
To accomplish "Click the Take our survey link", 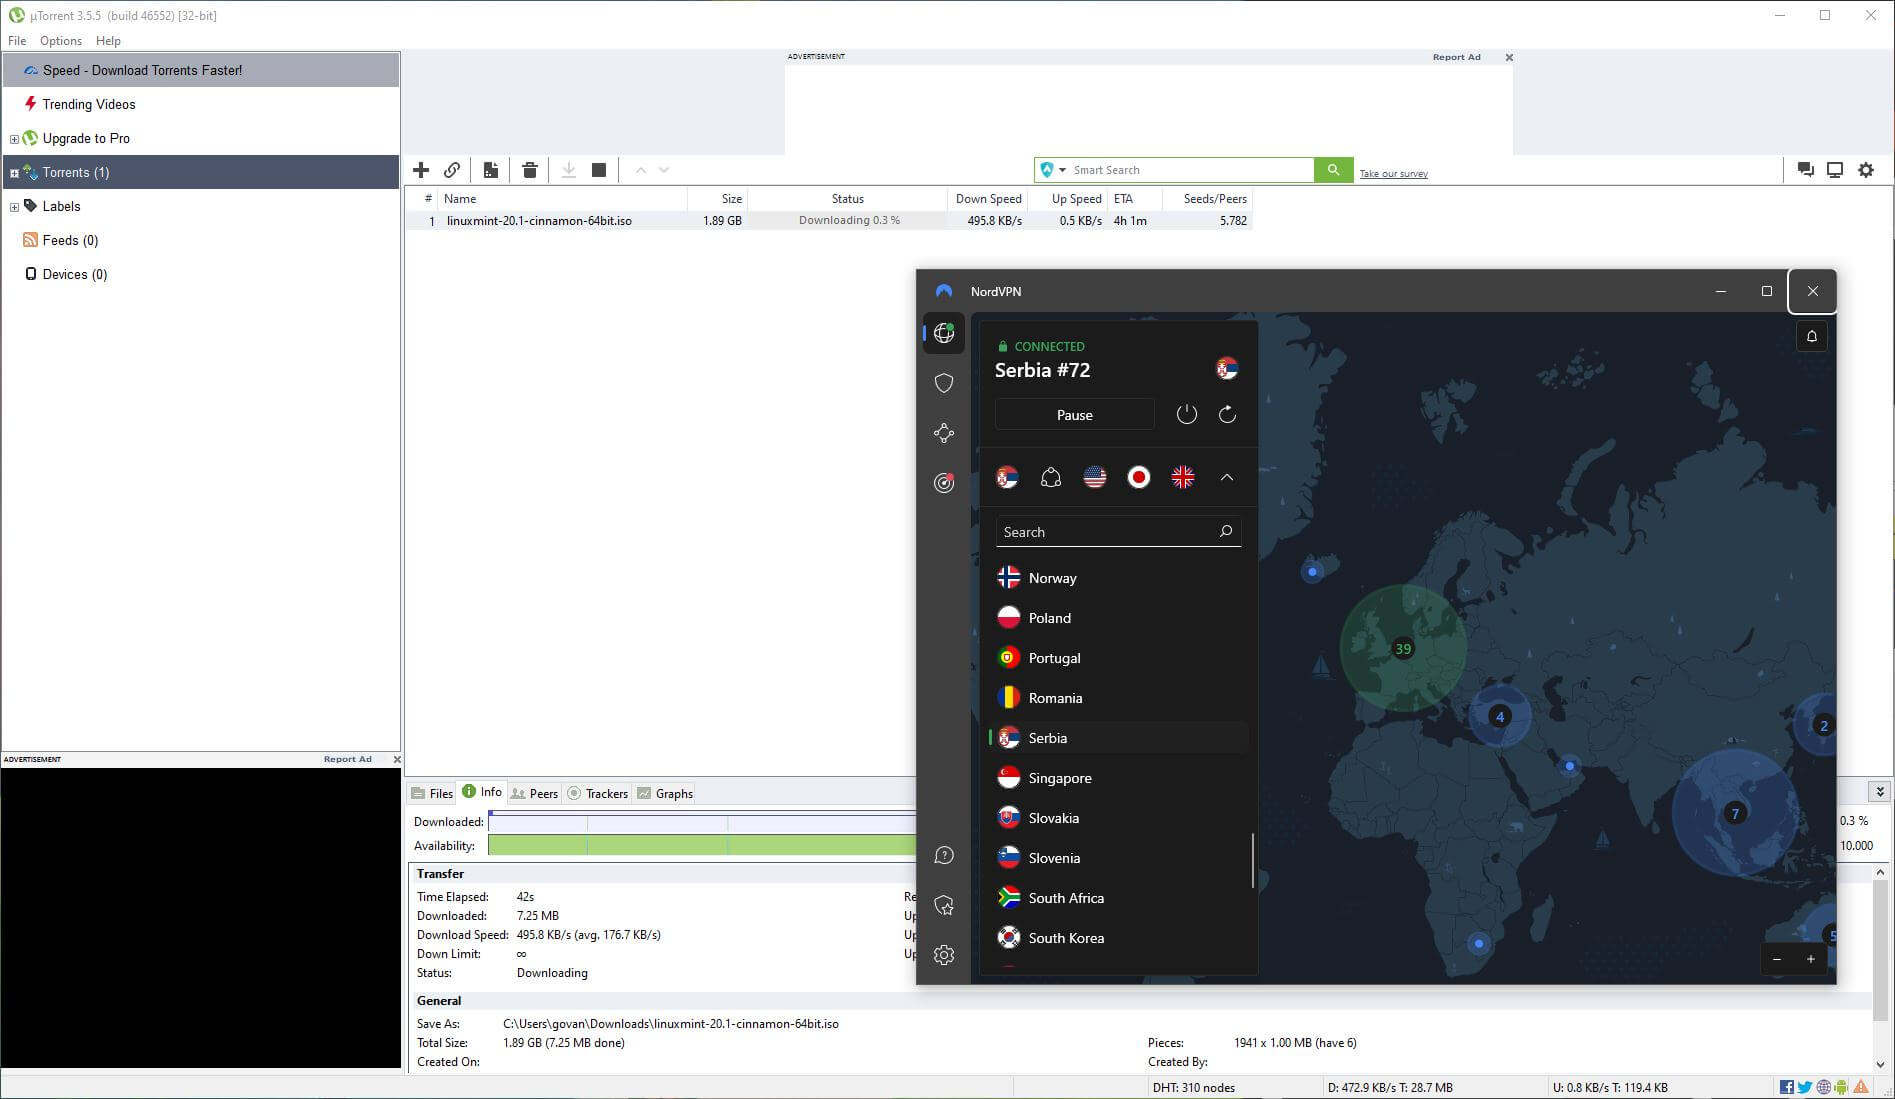I will [1393, 174].
